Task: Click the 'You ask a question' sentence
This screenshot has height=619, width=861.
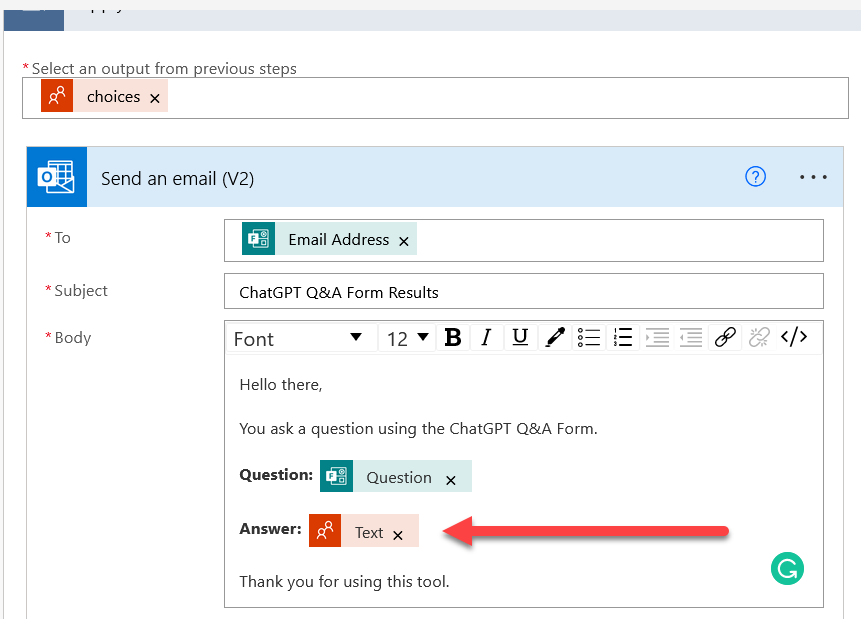Action: click(x=418, y=428)
